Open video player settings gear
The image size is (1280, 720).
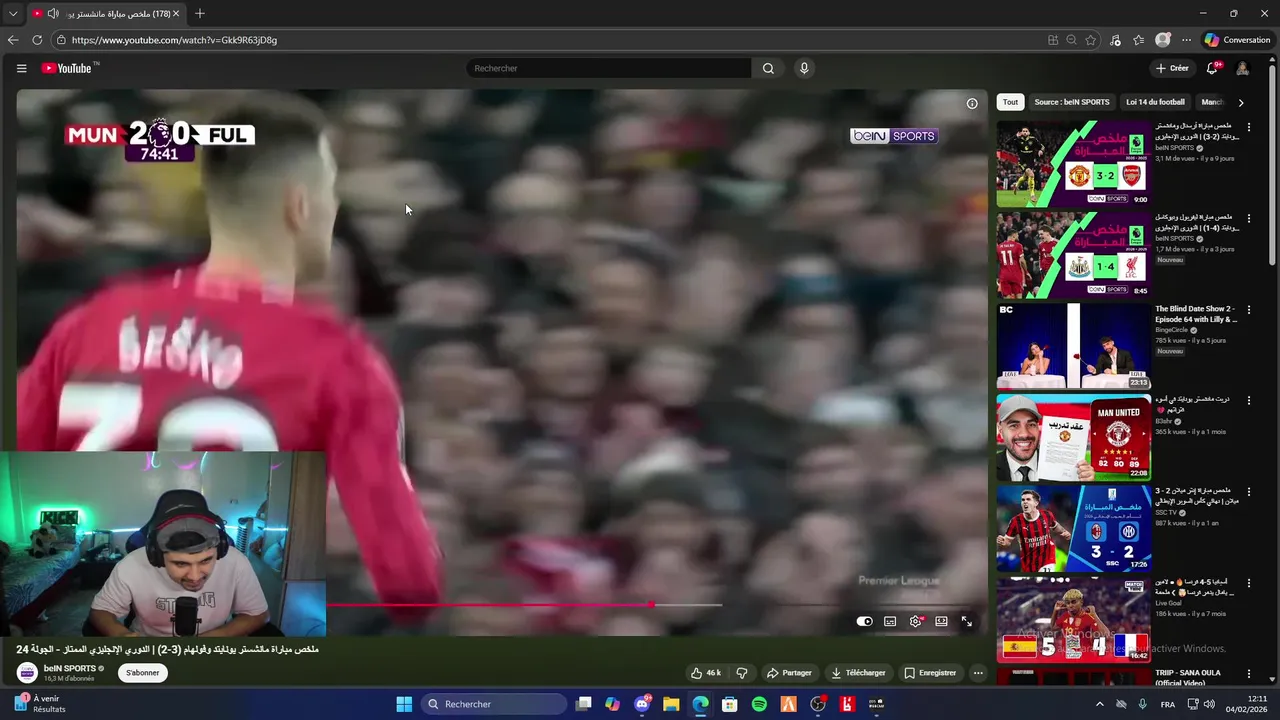pyautogui.click(x=915, y=621)
